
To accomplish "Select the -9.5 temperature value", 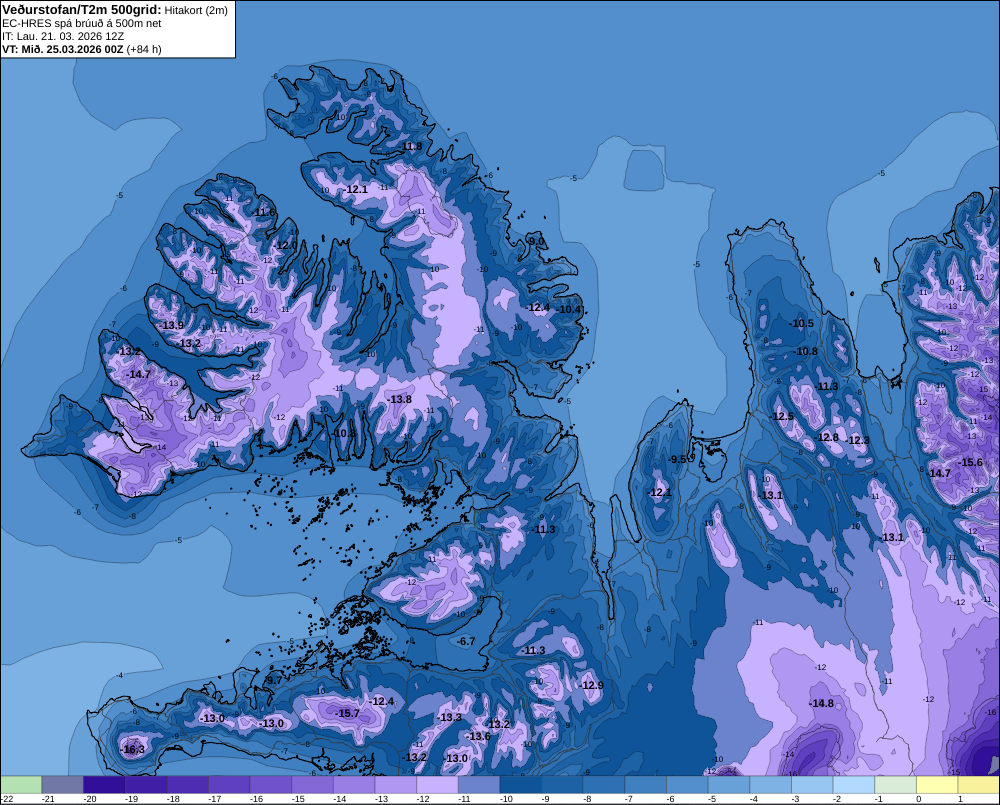I will coord(678,459).
